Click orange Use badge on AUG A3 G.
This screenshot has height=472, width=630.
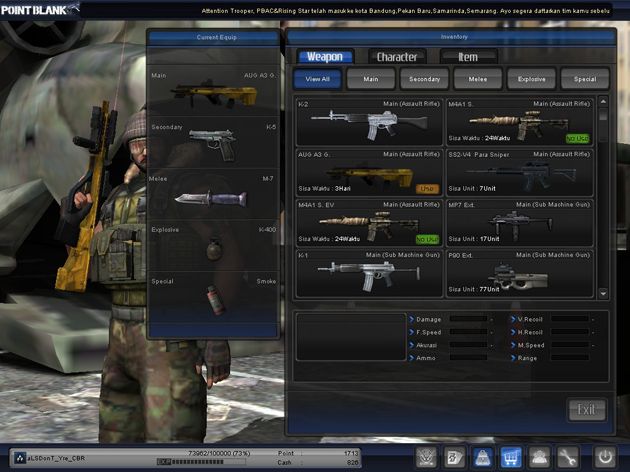(427, 188)
